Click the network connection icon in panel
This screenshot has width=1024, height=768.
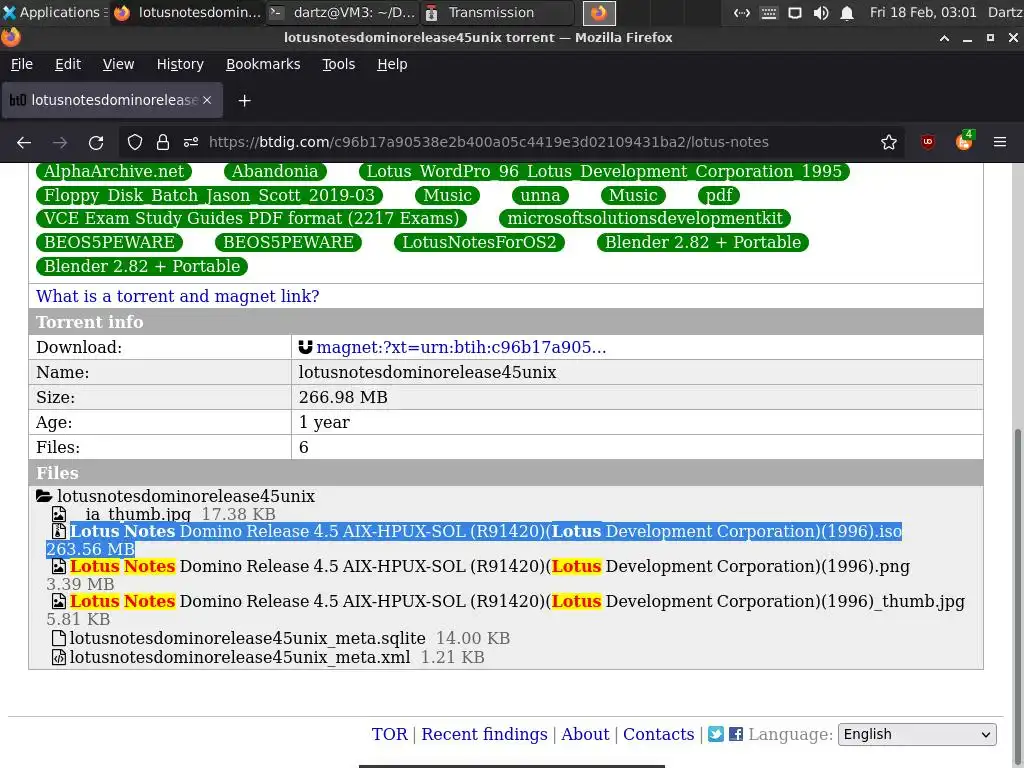pyautogui.click(x=742, y=13)
